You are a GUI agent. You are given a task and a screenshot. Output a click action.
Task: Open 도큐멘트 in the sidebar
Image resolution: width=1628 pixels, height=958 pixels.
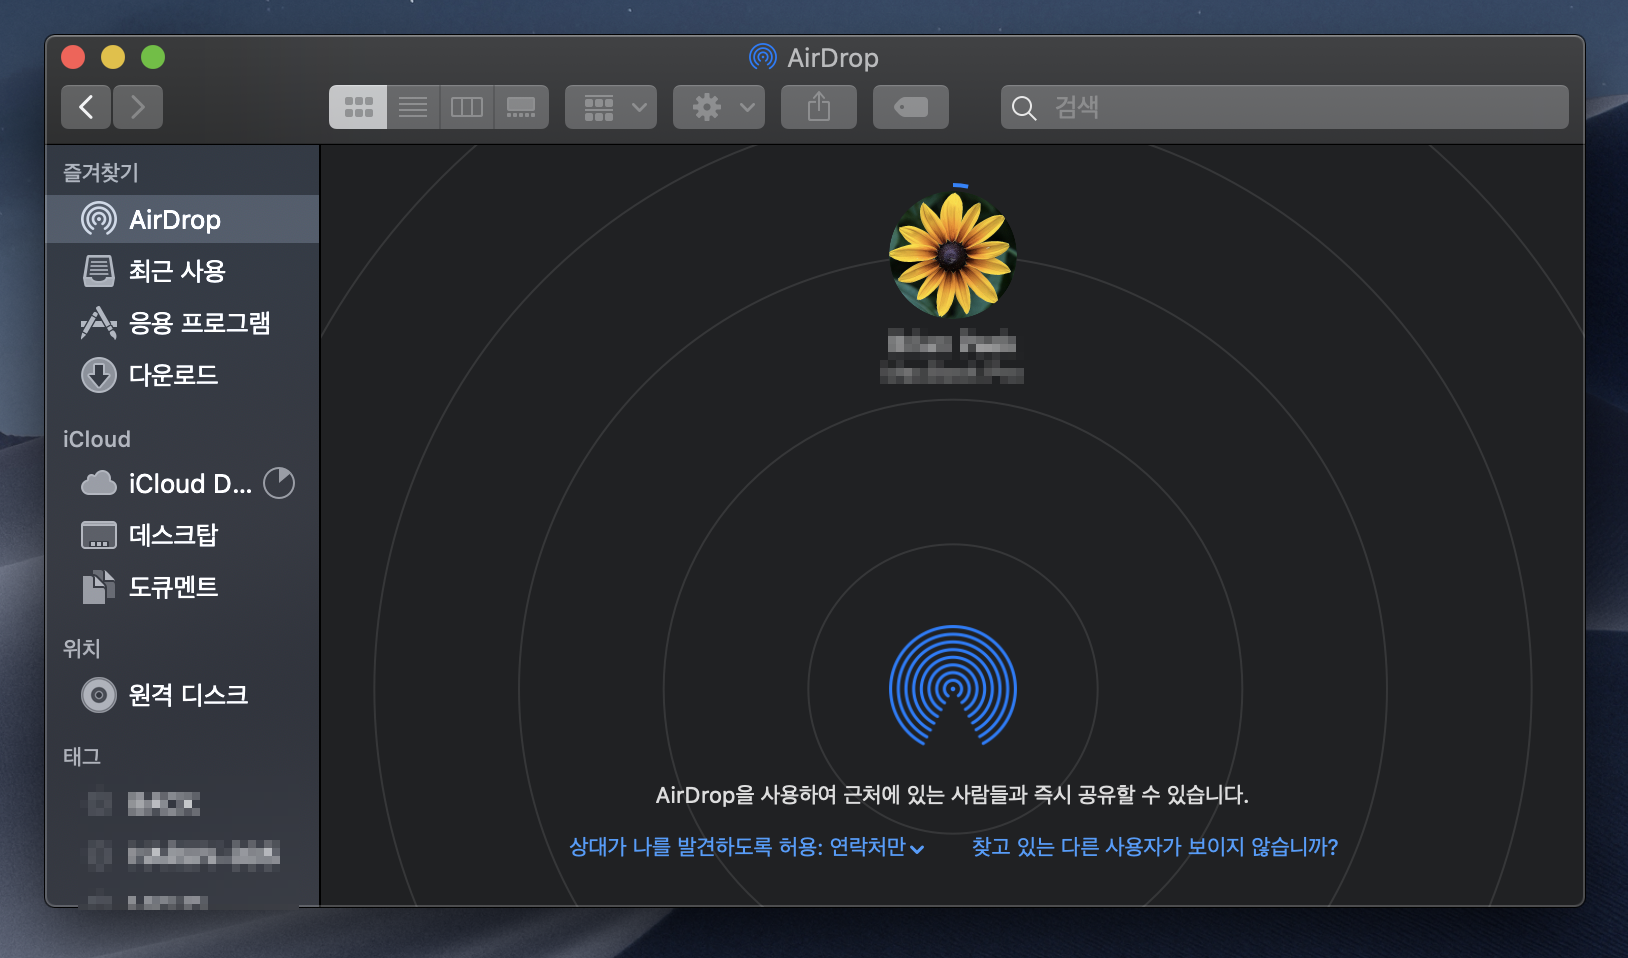(x=182, y=587)
